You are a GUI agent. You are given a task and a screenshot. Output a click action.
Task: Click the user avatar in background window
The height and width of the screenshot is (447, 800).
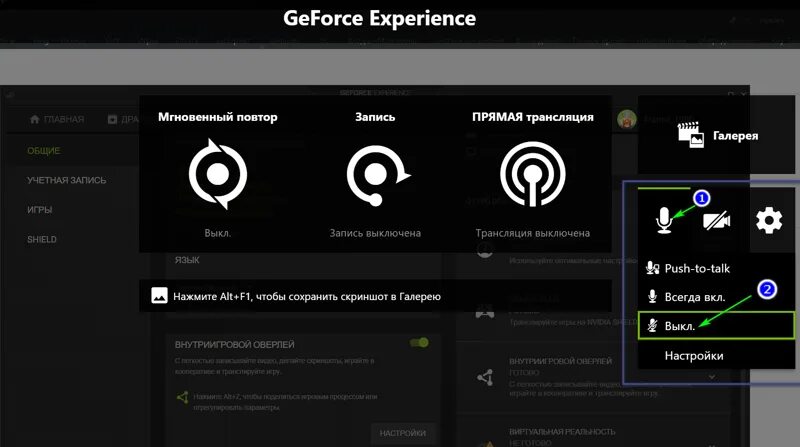(x=627, y=119)
